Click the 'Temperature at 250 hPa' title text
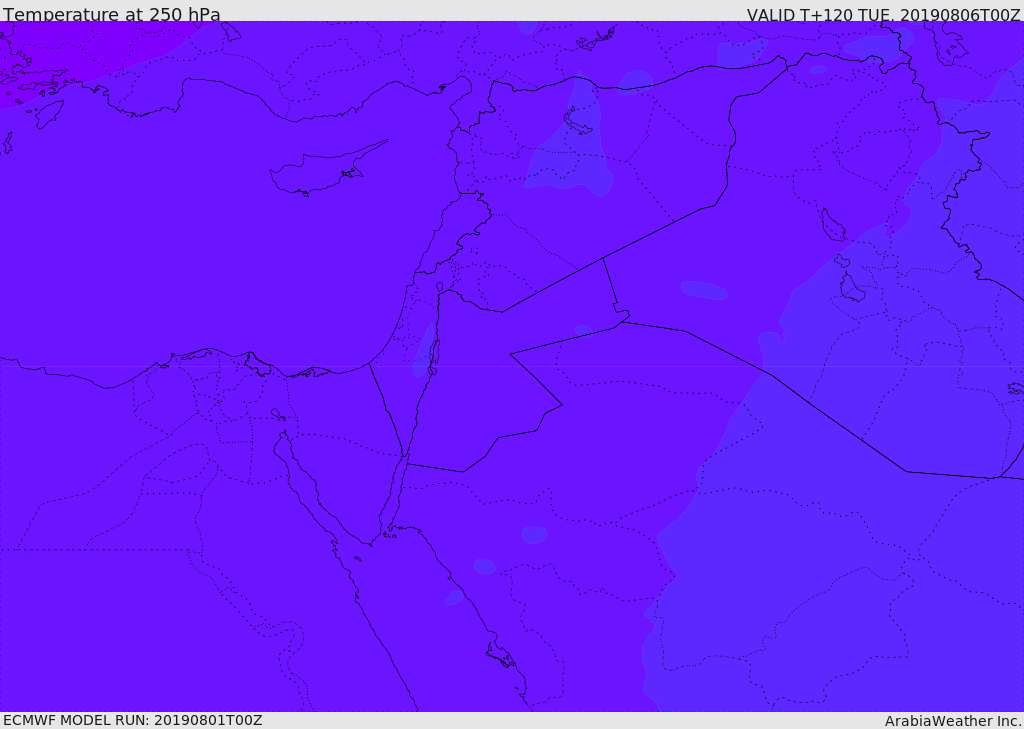The width and height of the screenshot is (1024, 729). [x=112, y=14]
